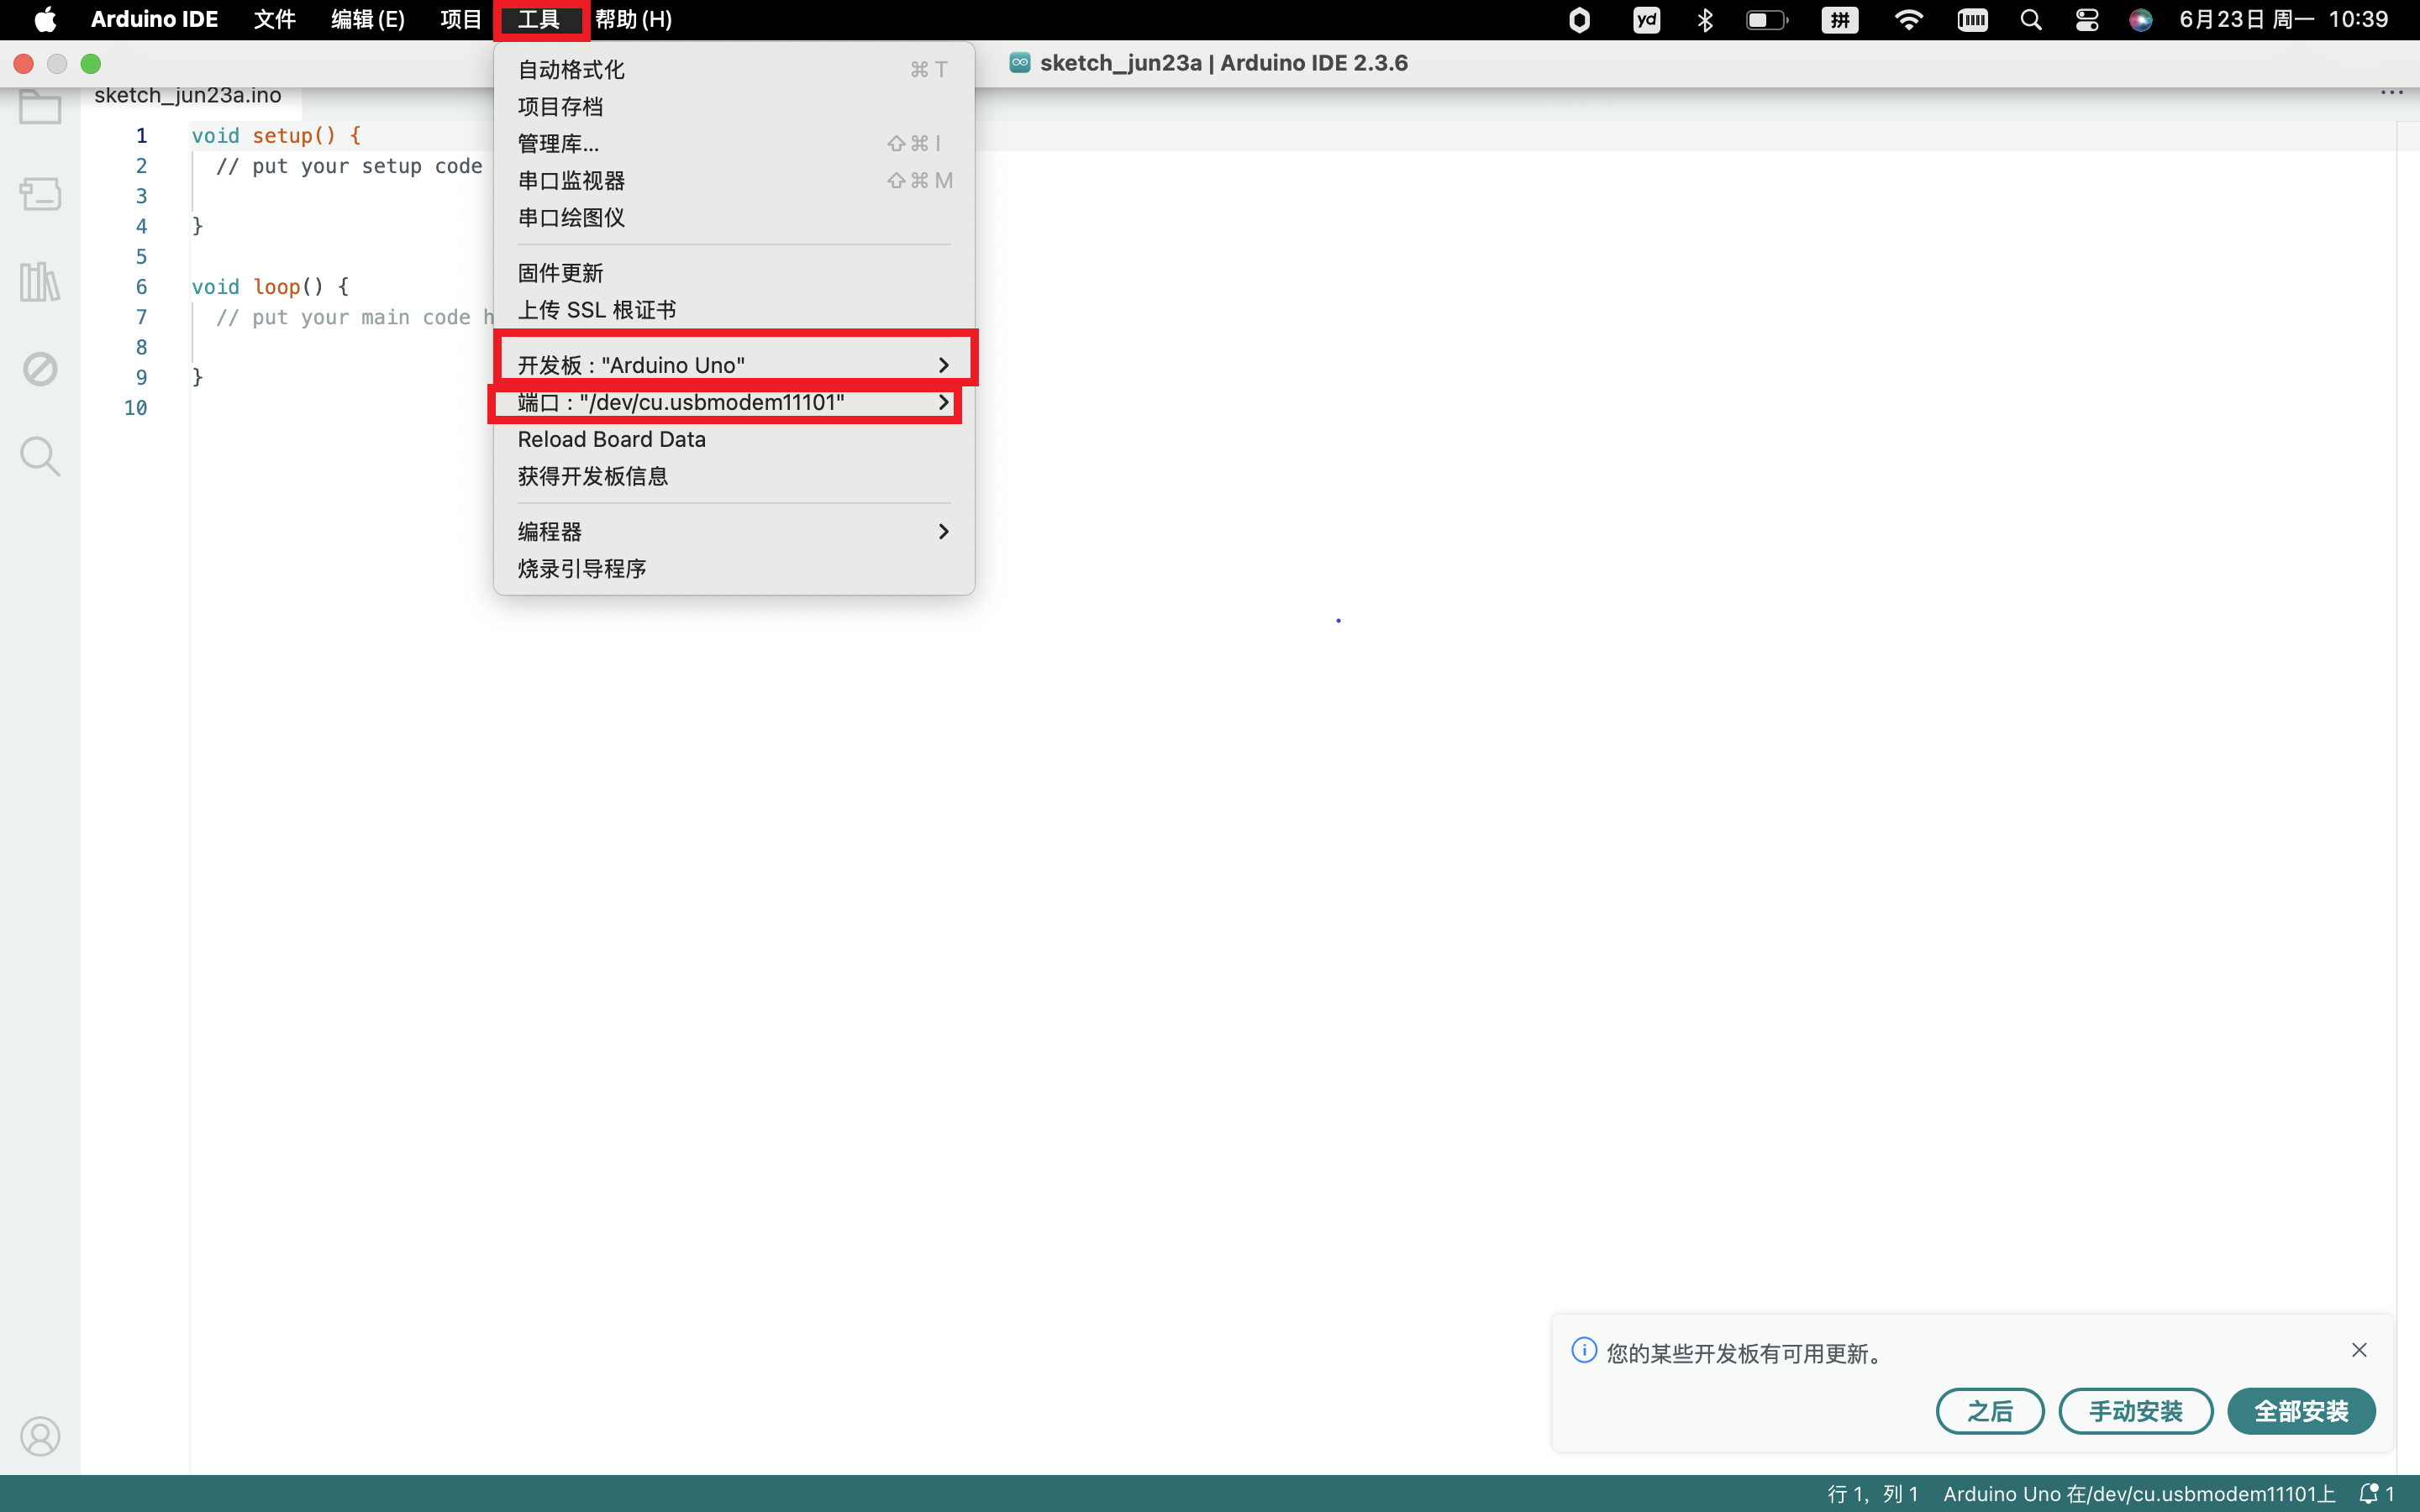Screen dimensions: 2420x1512
Task: Click the three-dot more menu at top right
Action: click(2391, 93)
